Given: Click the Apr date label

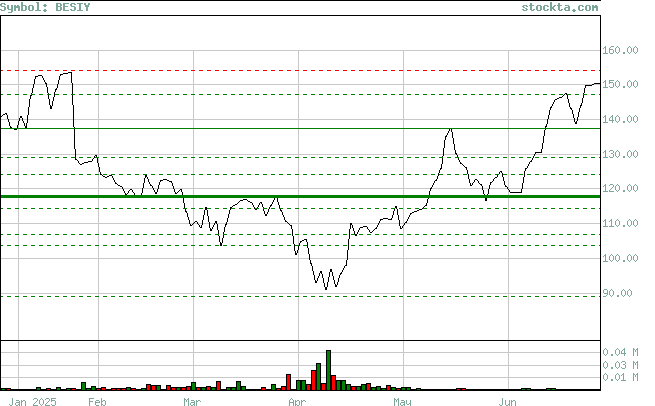Looking at the screenshot, I should coord(297,402).
